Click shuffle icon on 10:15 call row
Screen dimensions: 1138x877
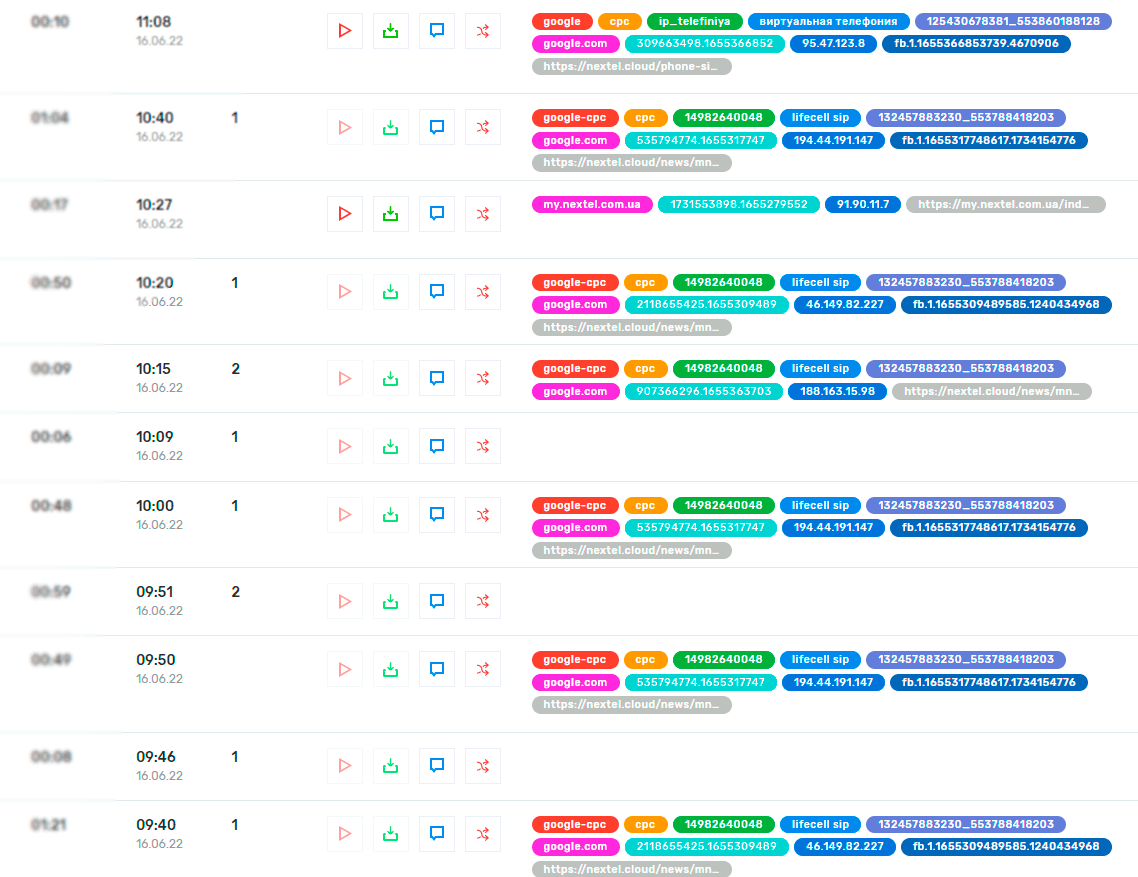point(483,378)
